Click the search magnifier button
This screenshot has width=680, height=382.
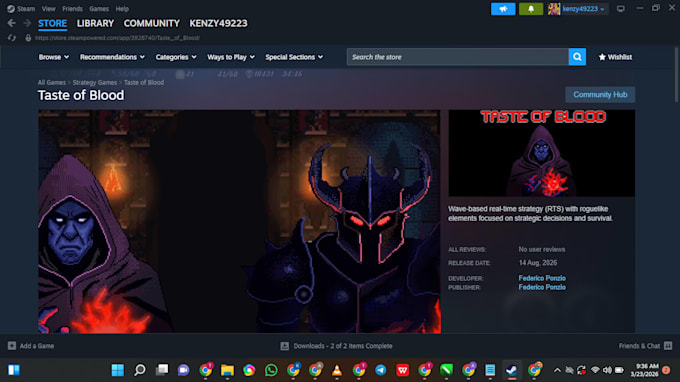pos(577,57)
